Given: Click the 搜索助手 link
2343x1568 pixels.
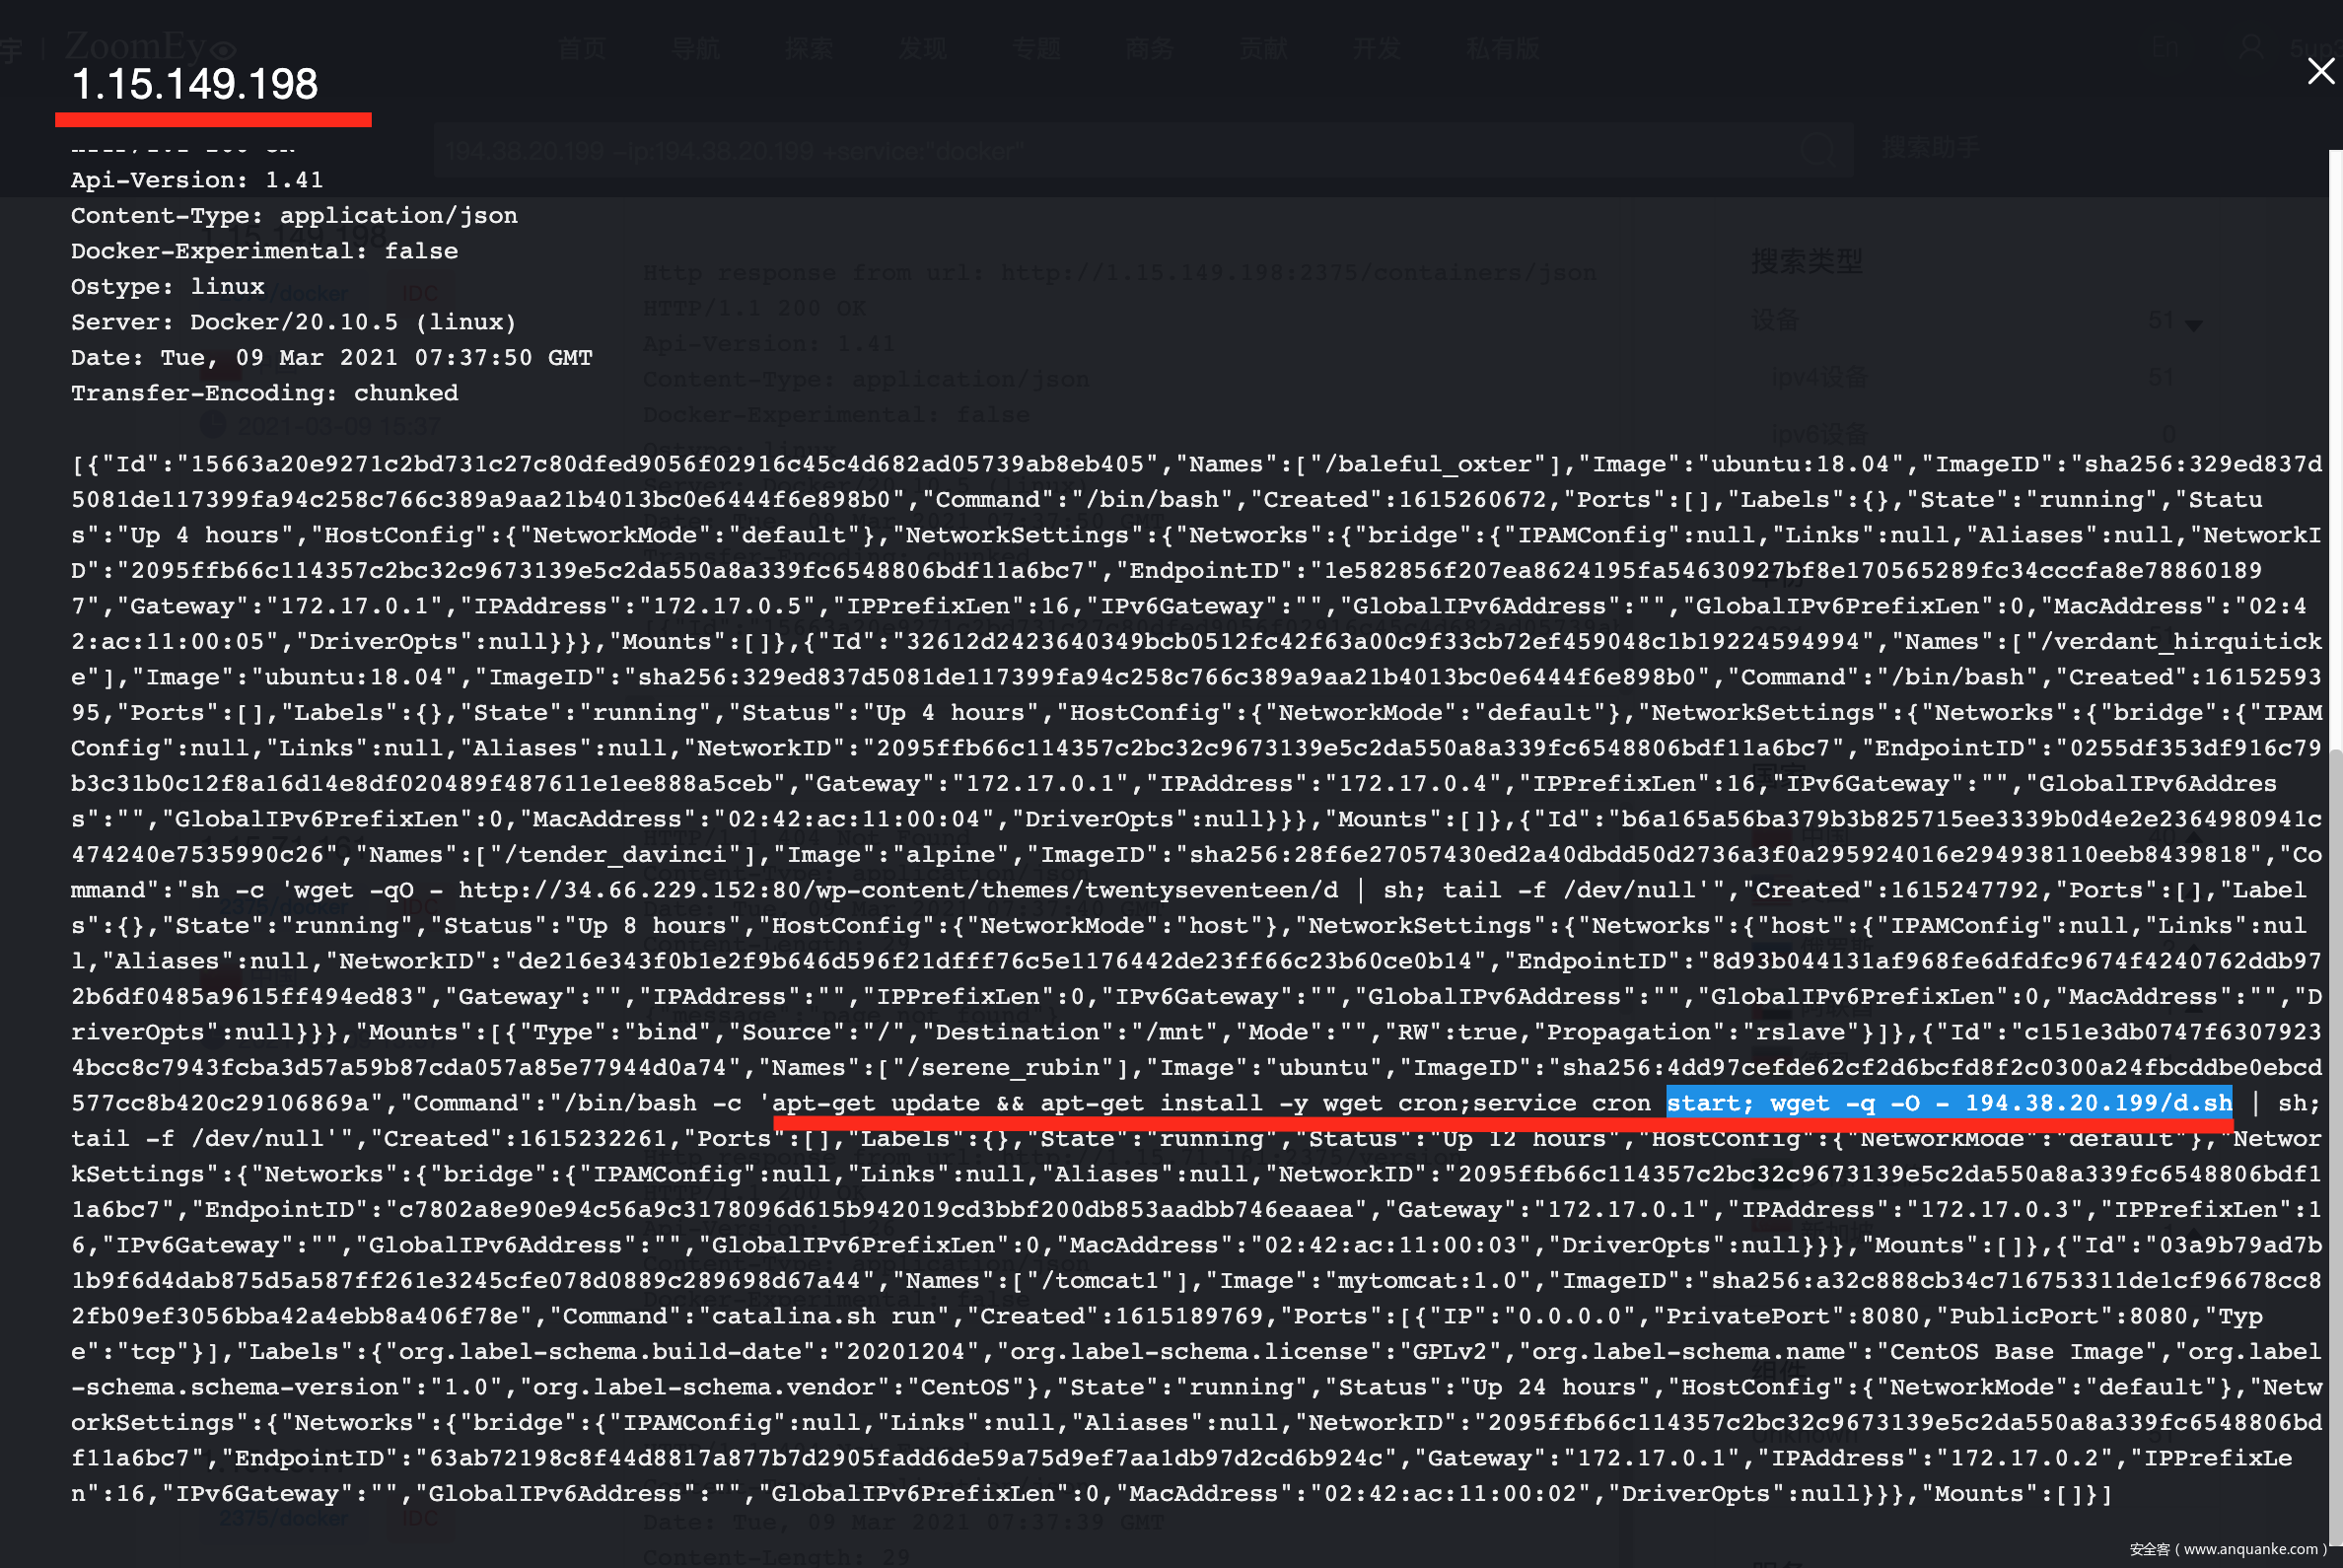Looking at the screenshot, I should pyautogui.click(x=1930, y=148).
